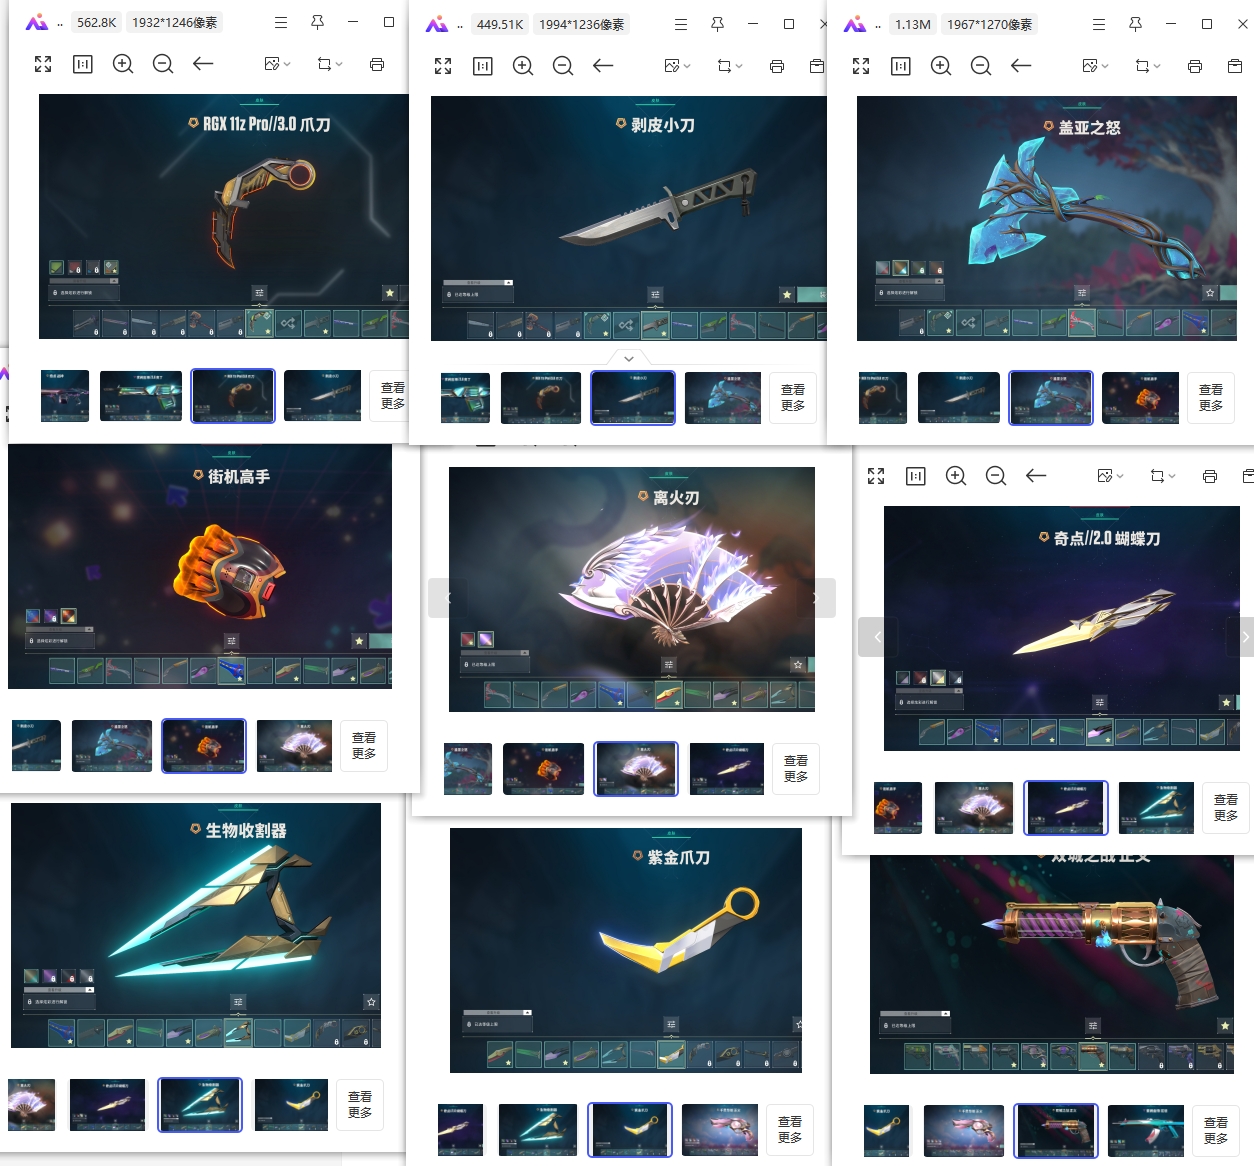The width and height of the screenshot is (1254, 1166).
Task: Print the 剥皮小刀 image
Action: click(777, 66)
